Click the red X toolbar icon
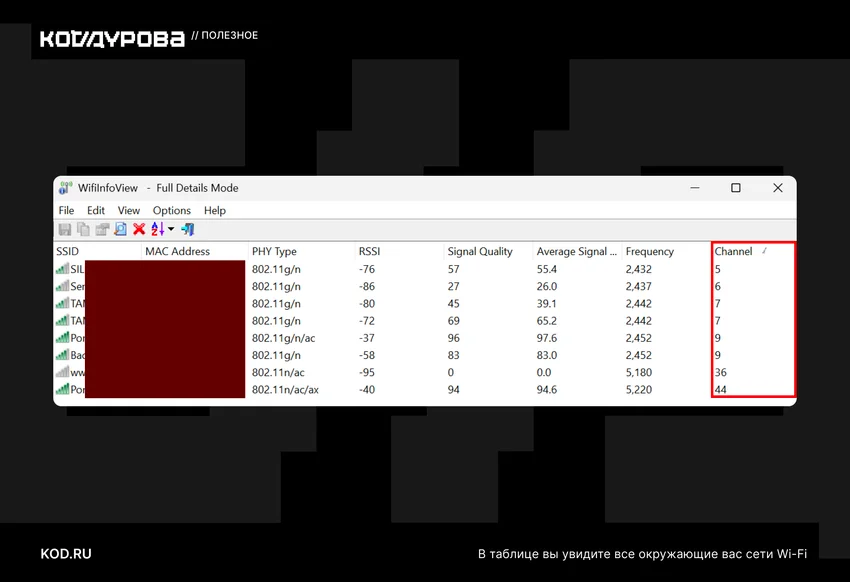850x582 pixels. (139, 229)
